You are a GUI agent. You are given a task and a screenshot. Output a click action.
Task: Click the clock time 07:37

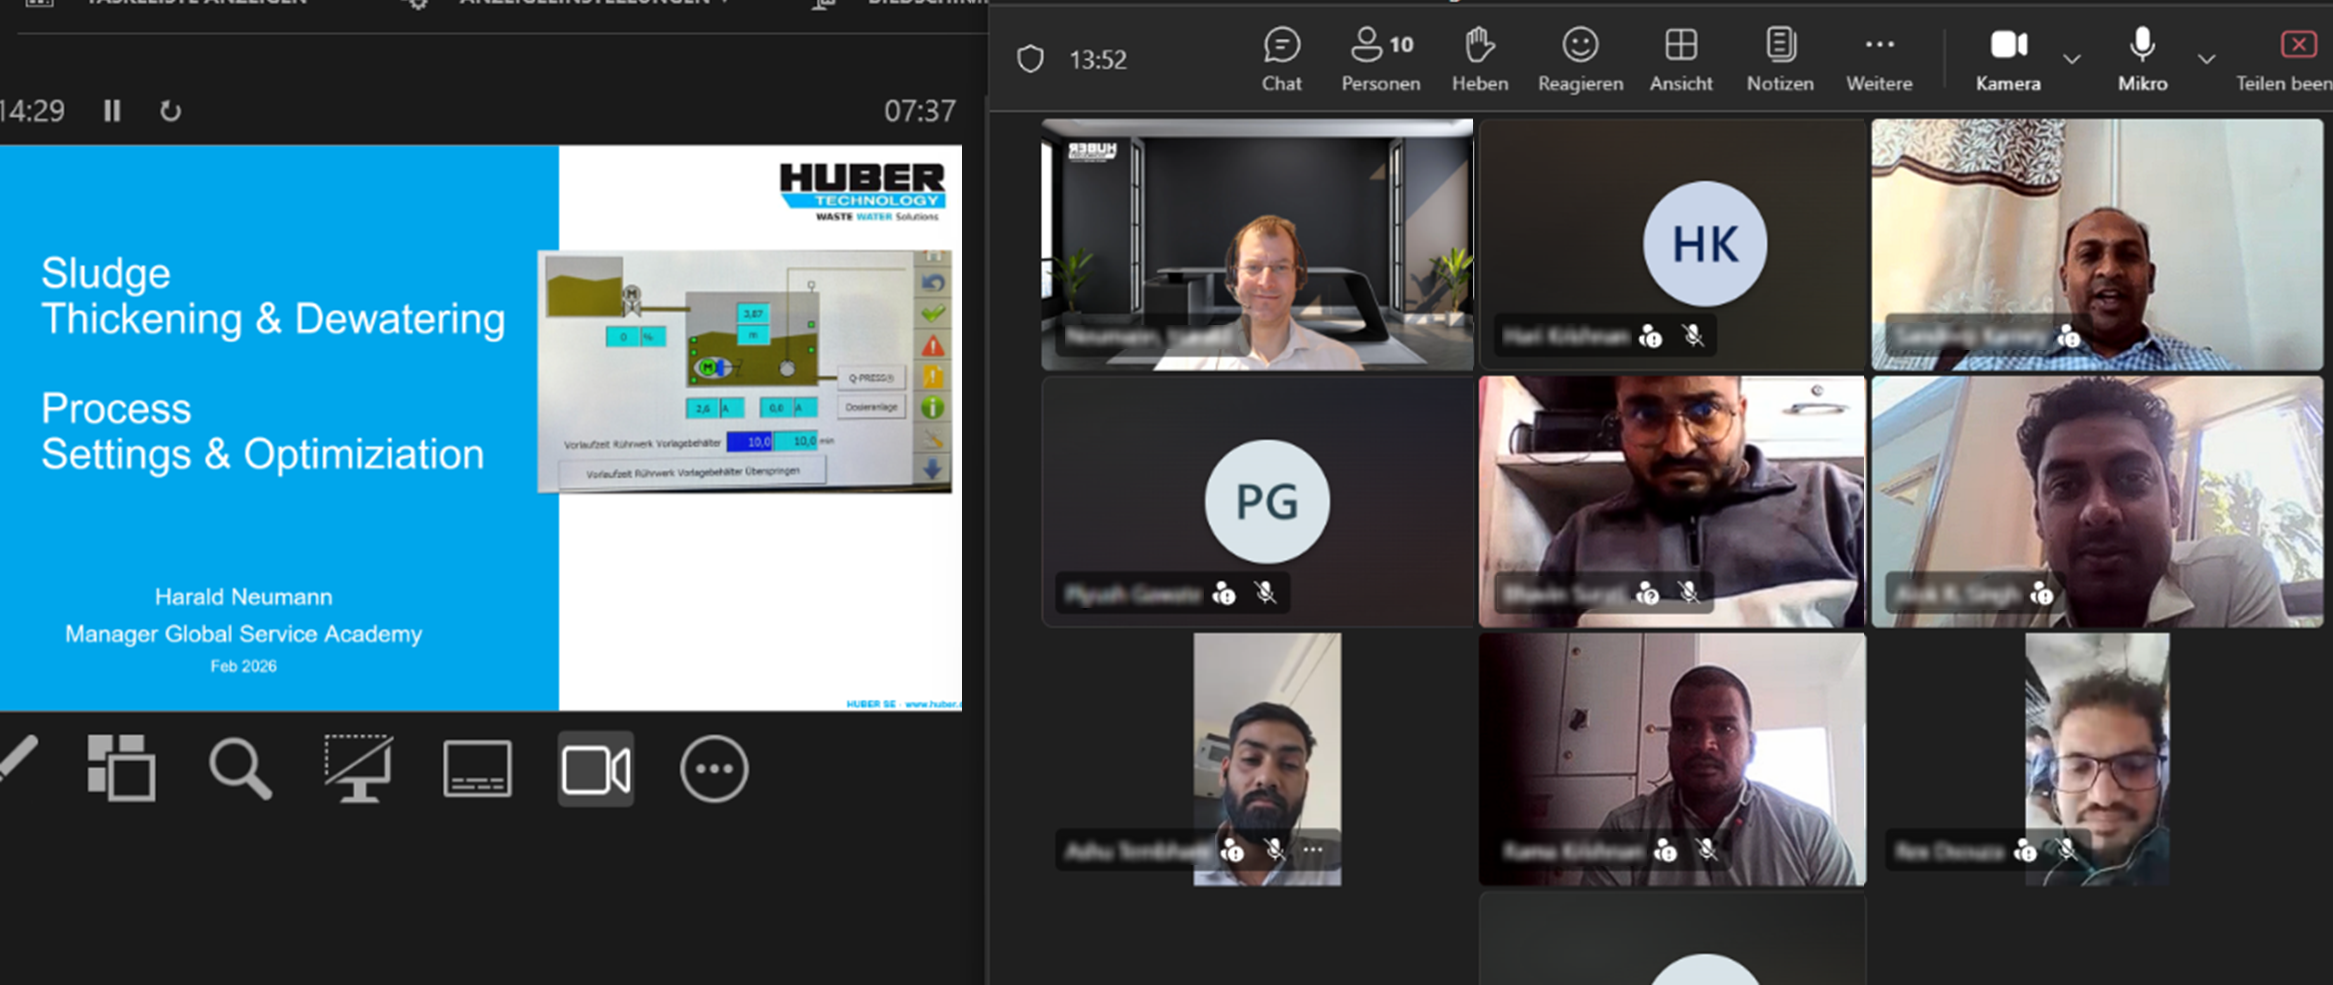pos(920,111)
